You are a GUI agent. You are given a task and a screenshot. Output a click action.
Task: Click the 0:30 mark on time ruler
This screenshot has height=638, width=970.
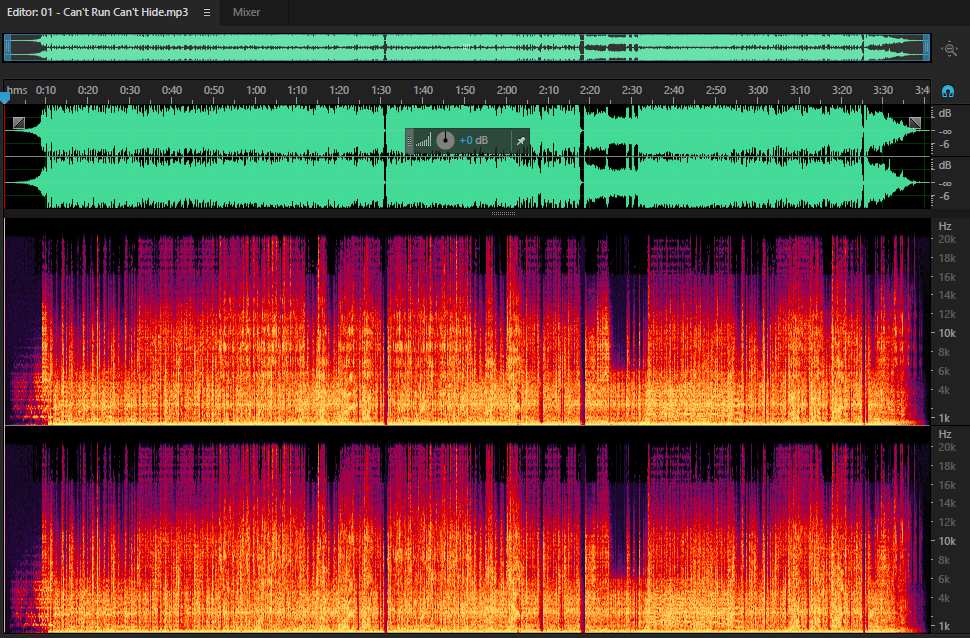tap(129, 90)
